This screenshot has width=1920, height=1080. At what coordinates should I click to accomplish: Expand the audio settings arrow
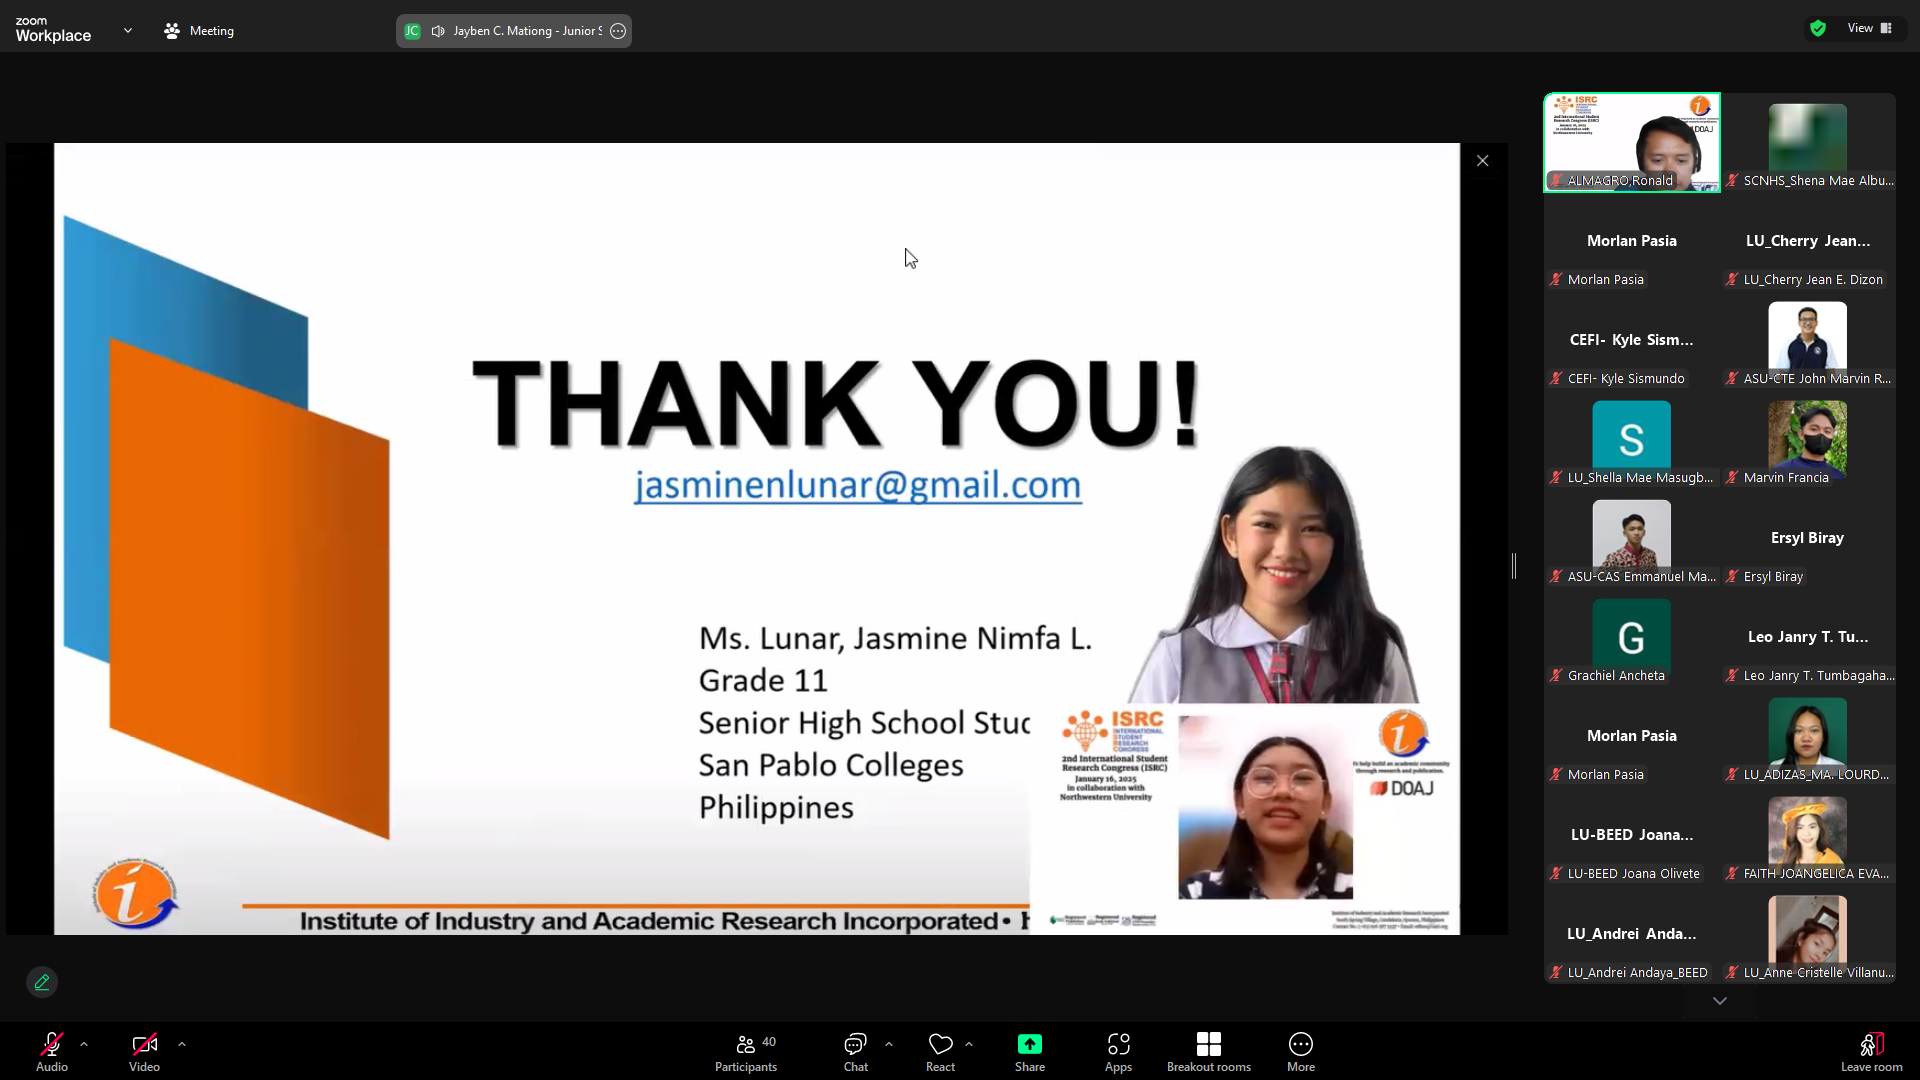(84, 1044)
